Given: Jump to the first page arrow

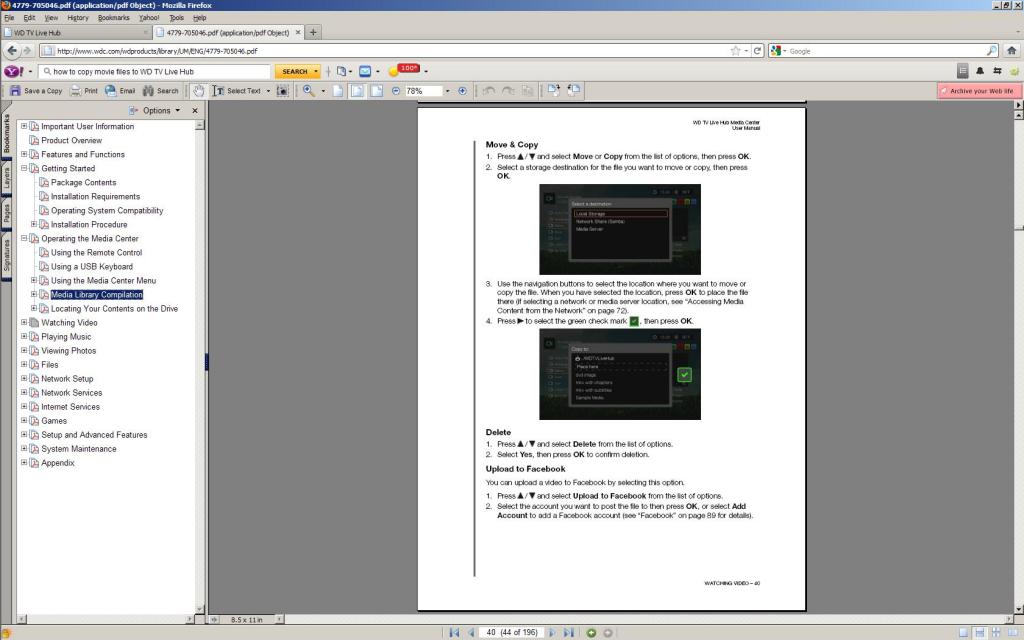Looking at the screenshot, I should (454, 632).
